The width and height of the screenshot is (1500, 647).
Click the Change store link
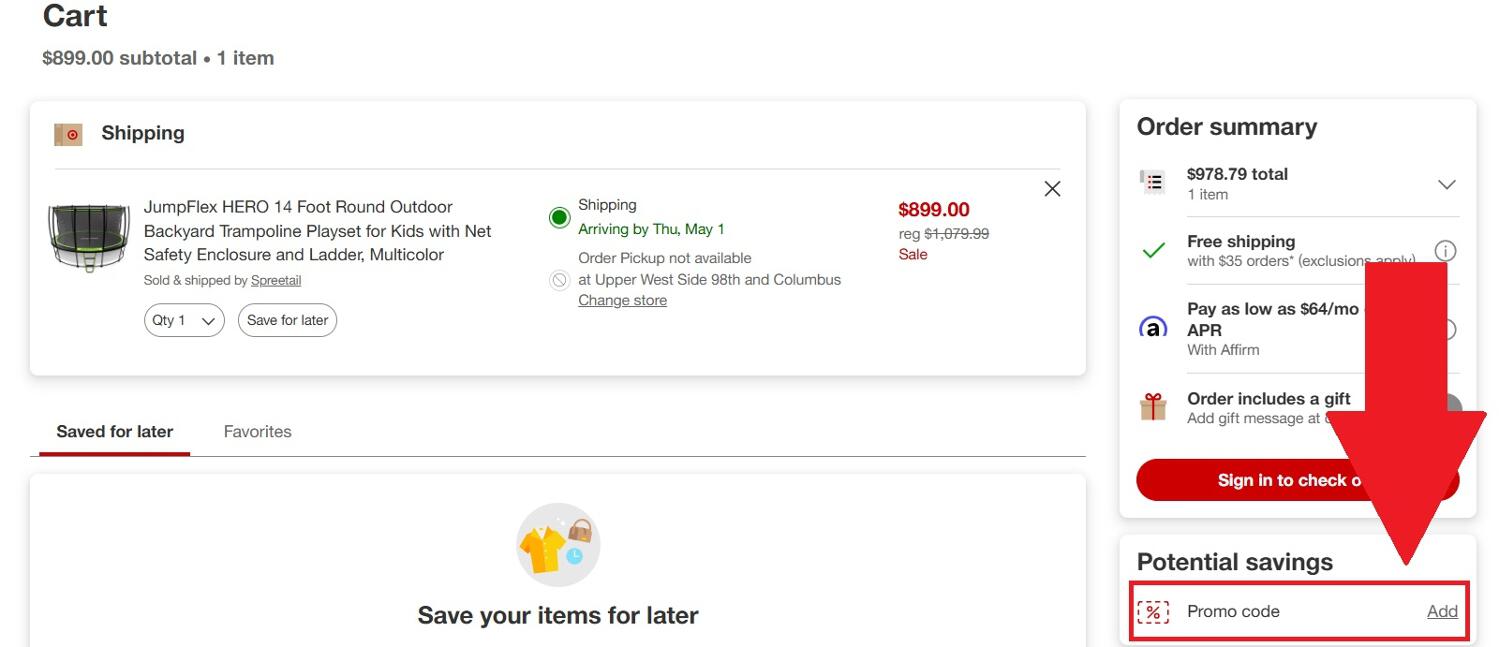622,301
